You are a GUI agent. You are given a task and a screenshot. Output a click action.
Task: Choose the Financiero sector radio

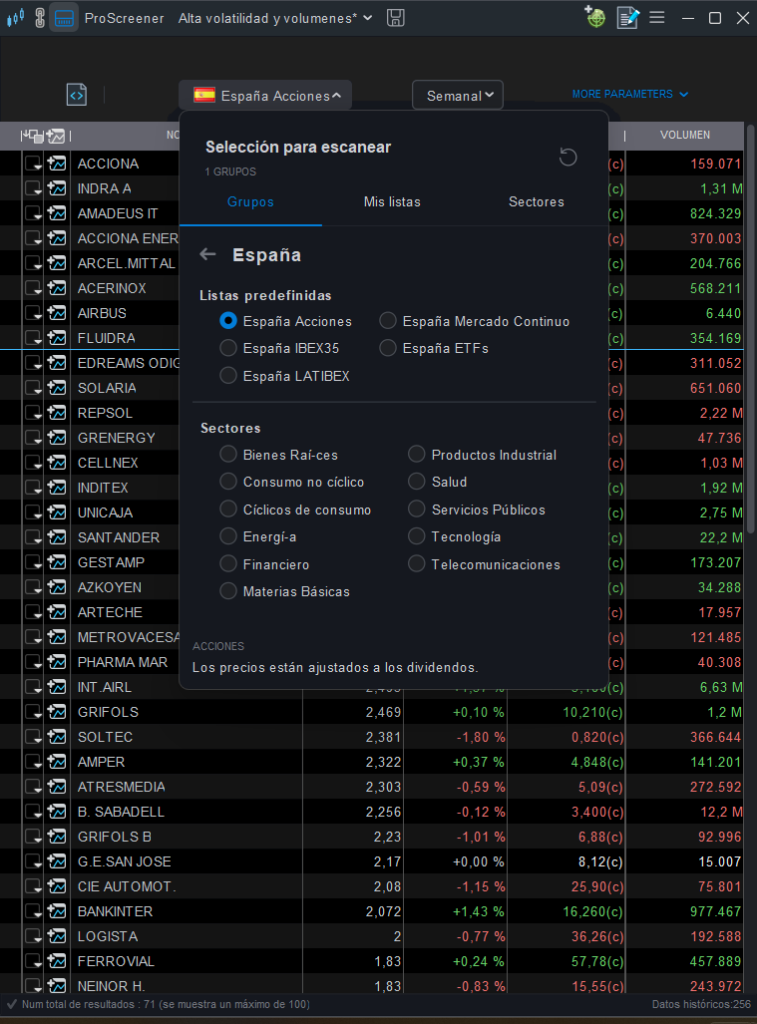(x=228, y=564)
